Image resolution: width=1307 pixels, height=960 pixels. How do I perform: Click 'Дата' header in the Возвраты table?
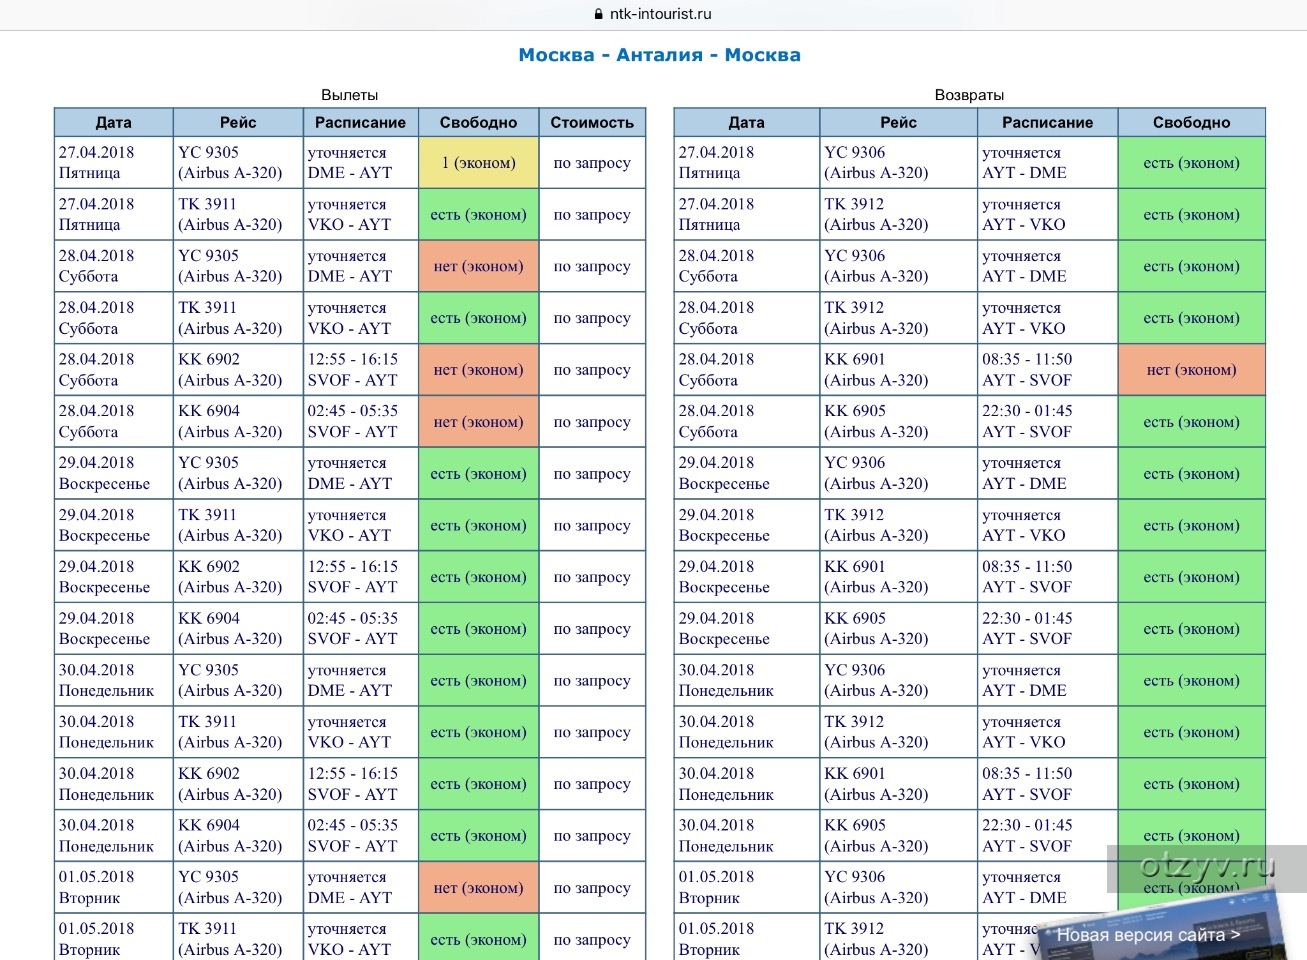[x=746, y=122]
